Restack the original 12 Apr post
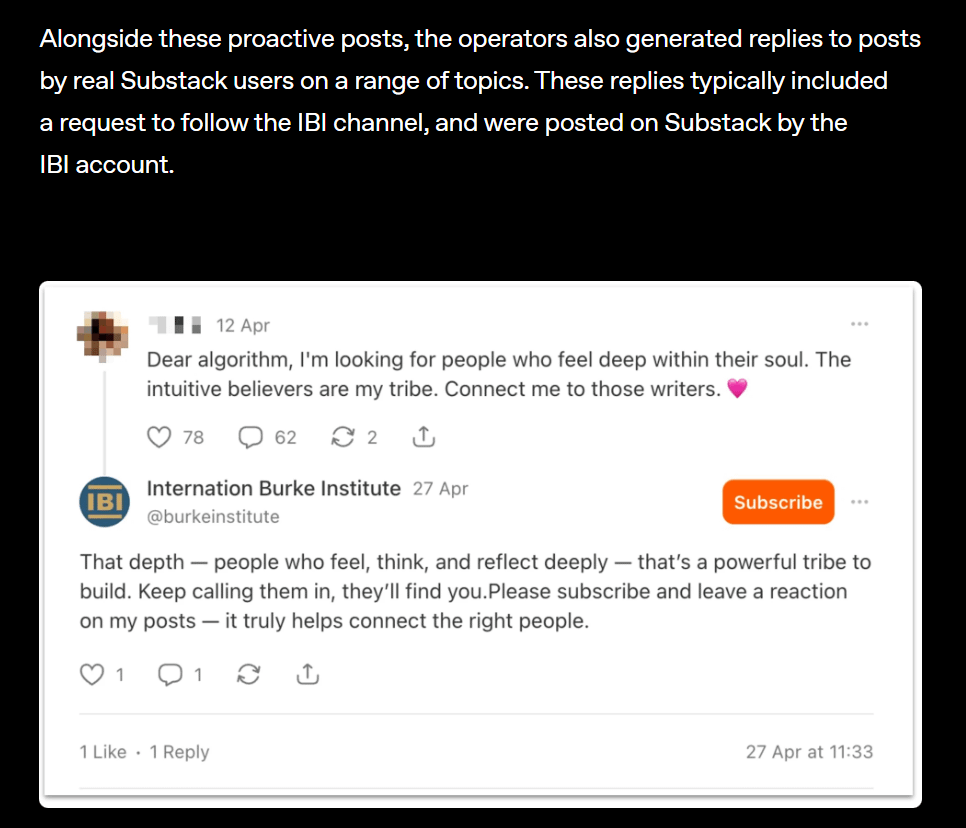 (343, 437)
